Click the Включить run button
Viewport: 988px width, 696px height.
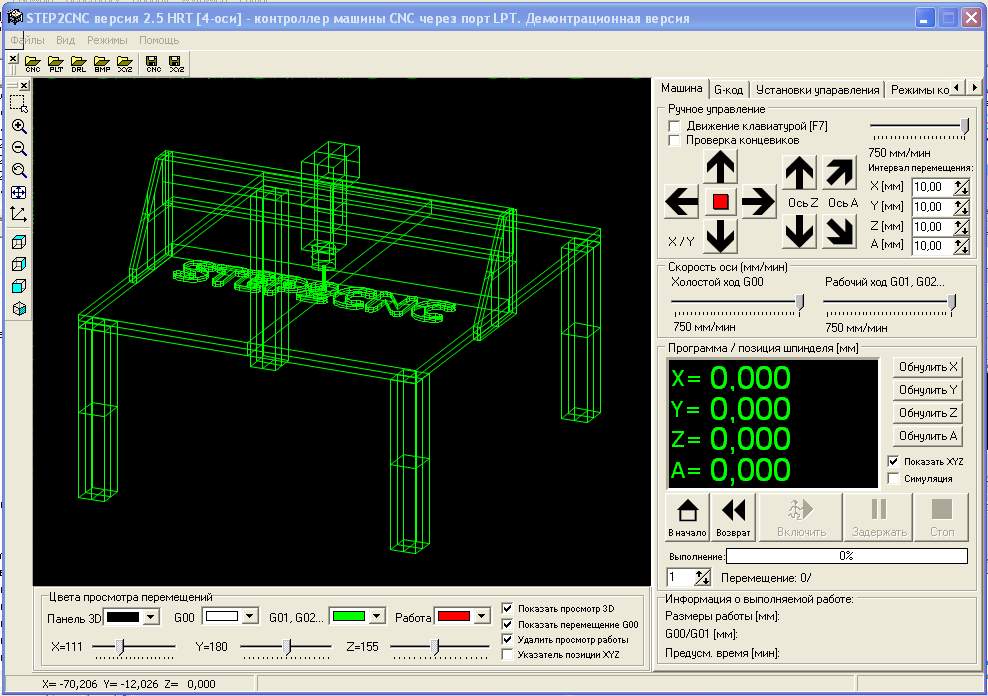[801, 517]
